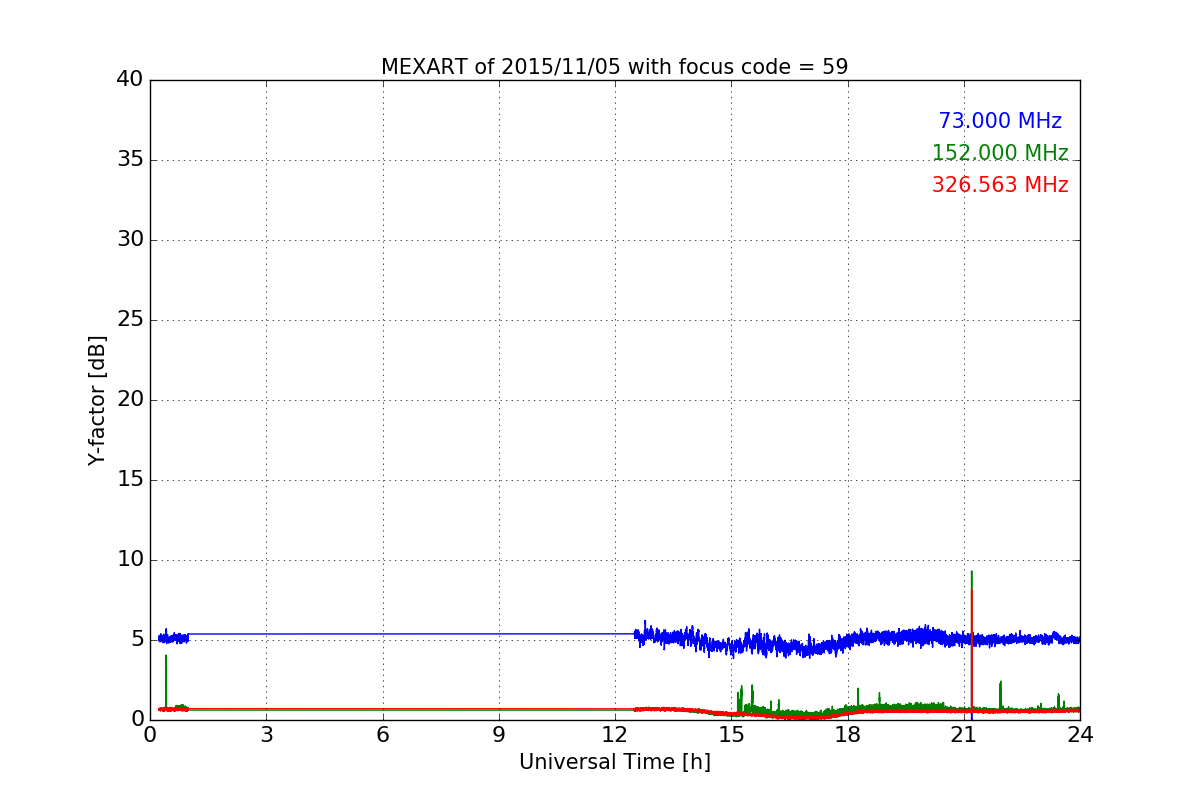
Task: Select the red 326.563 MHz legend label
Action: click(x=1000, y=185)
